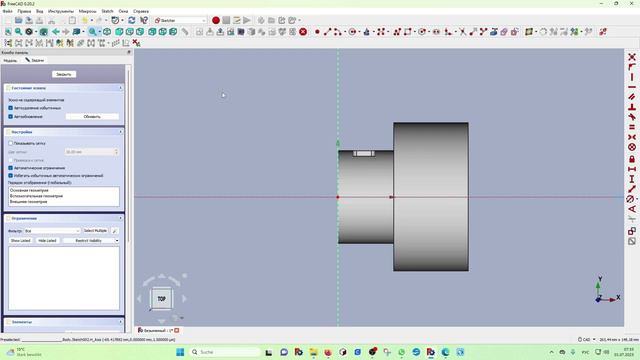Click the task panel vertical scrollbar
This screenshot has height=360, width=640.
[x=129, y=155]
